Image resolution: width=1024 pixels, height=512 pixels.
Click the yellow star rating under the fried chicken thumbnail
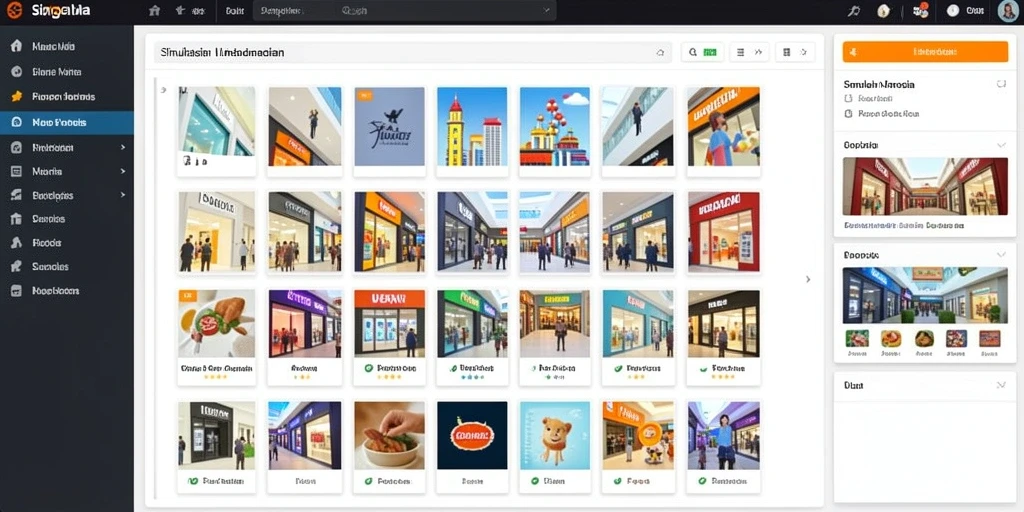(216, 377)
